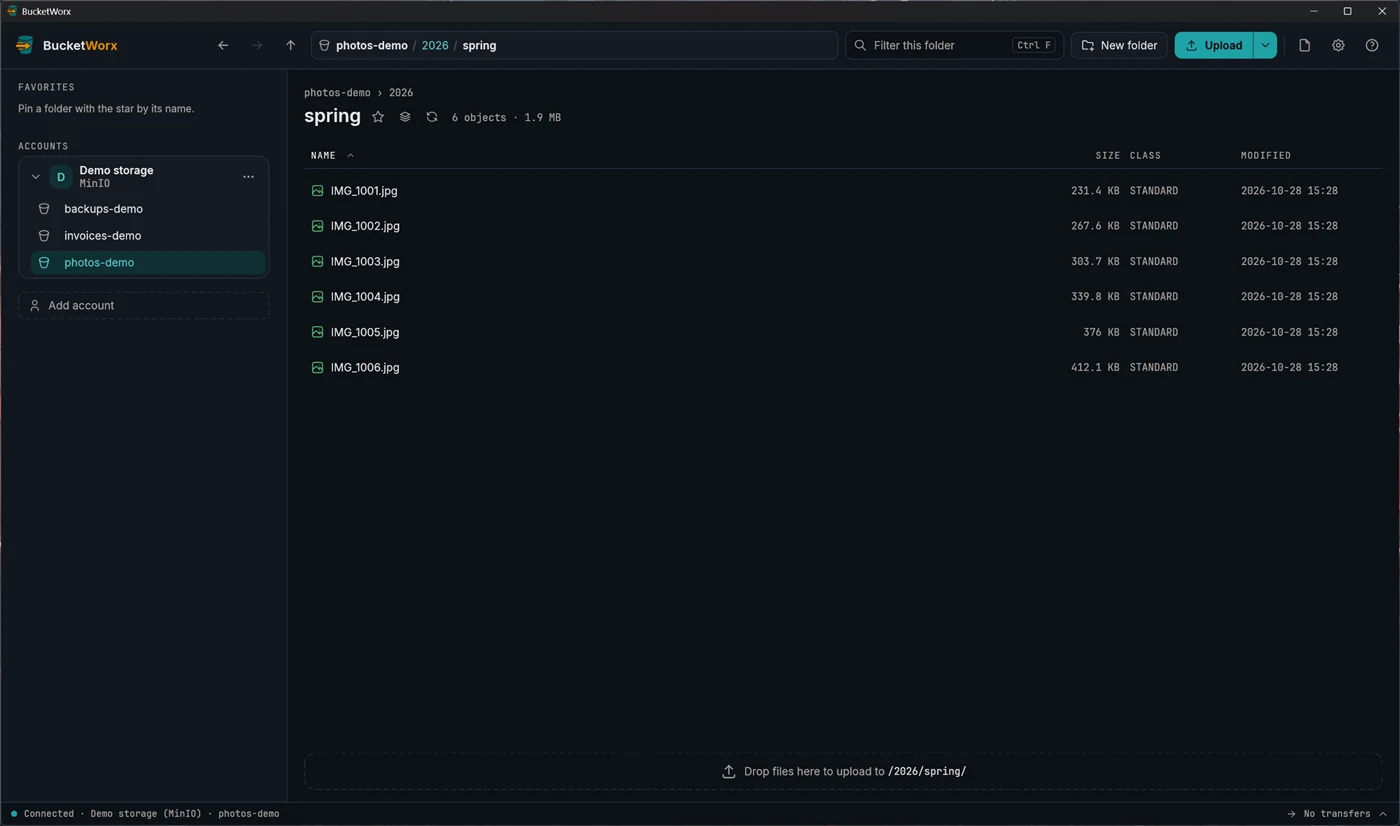Collapse the Demo storage account tree
1400x826 pixels.
35,177
